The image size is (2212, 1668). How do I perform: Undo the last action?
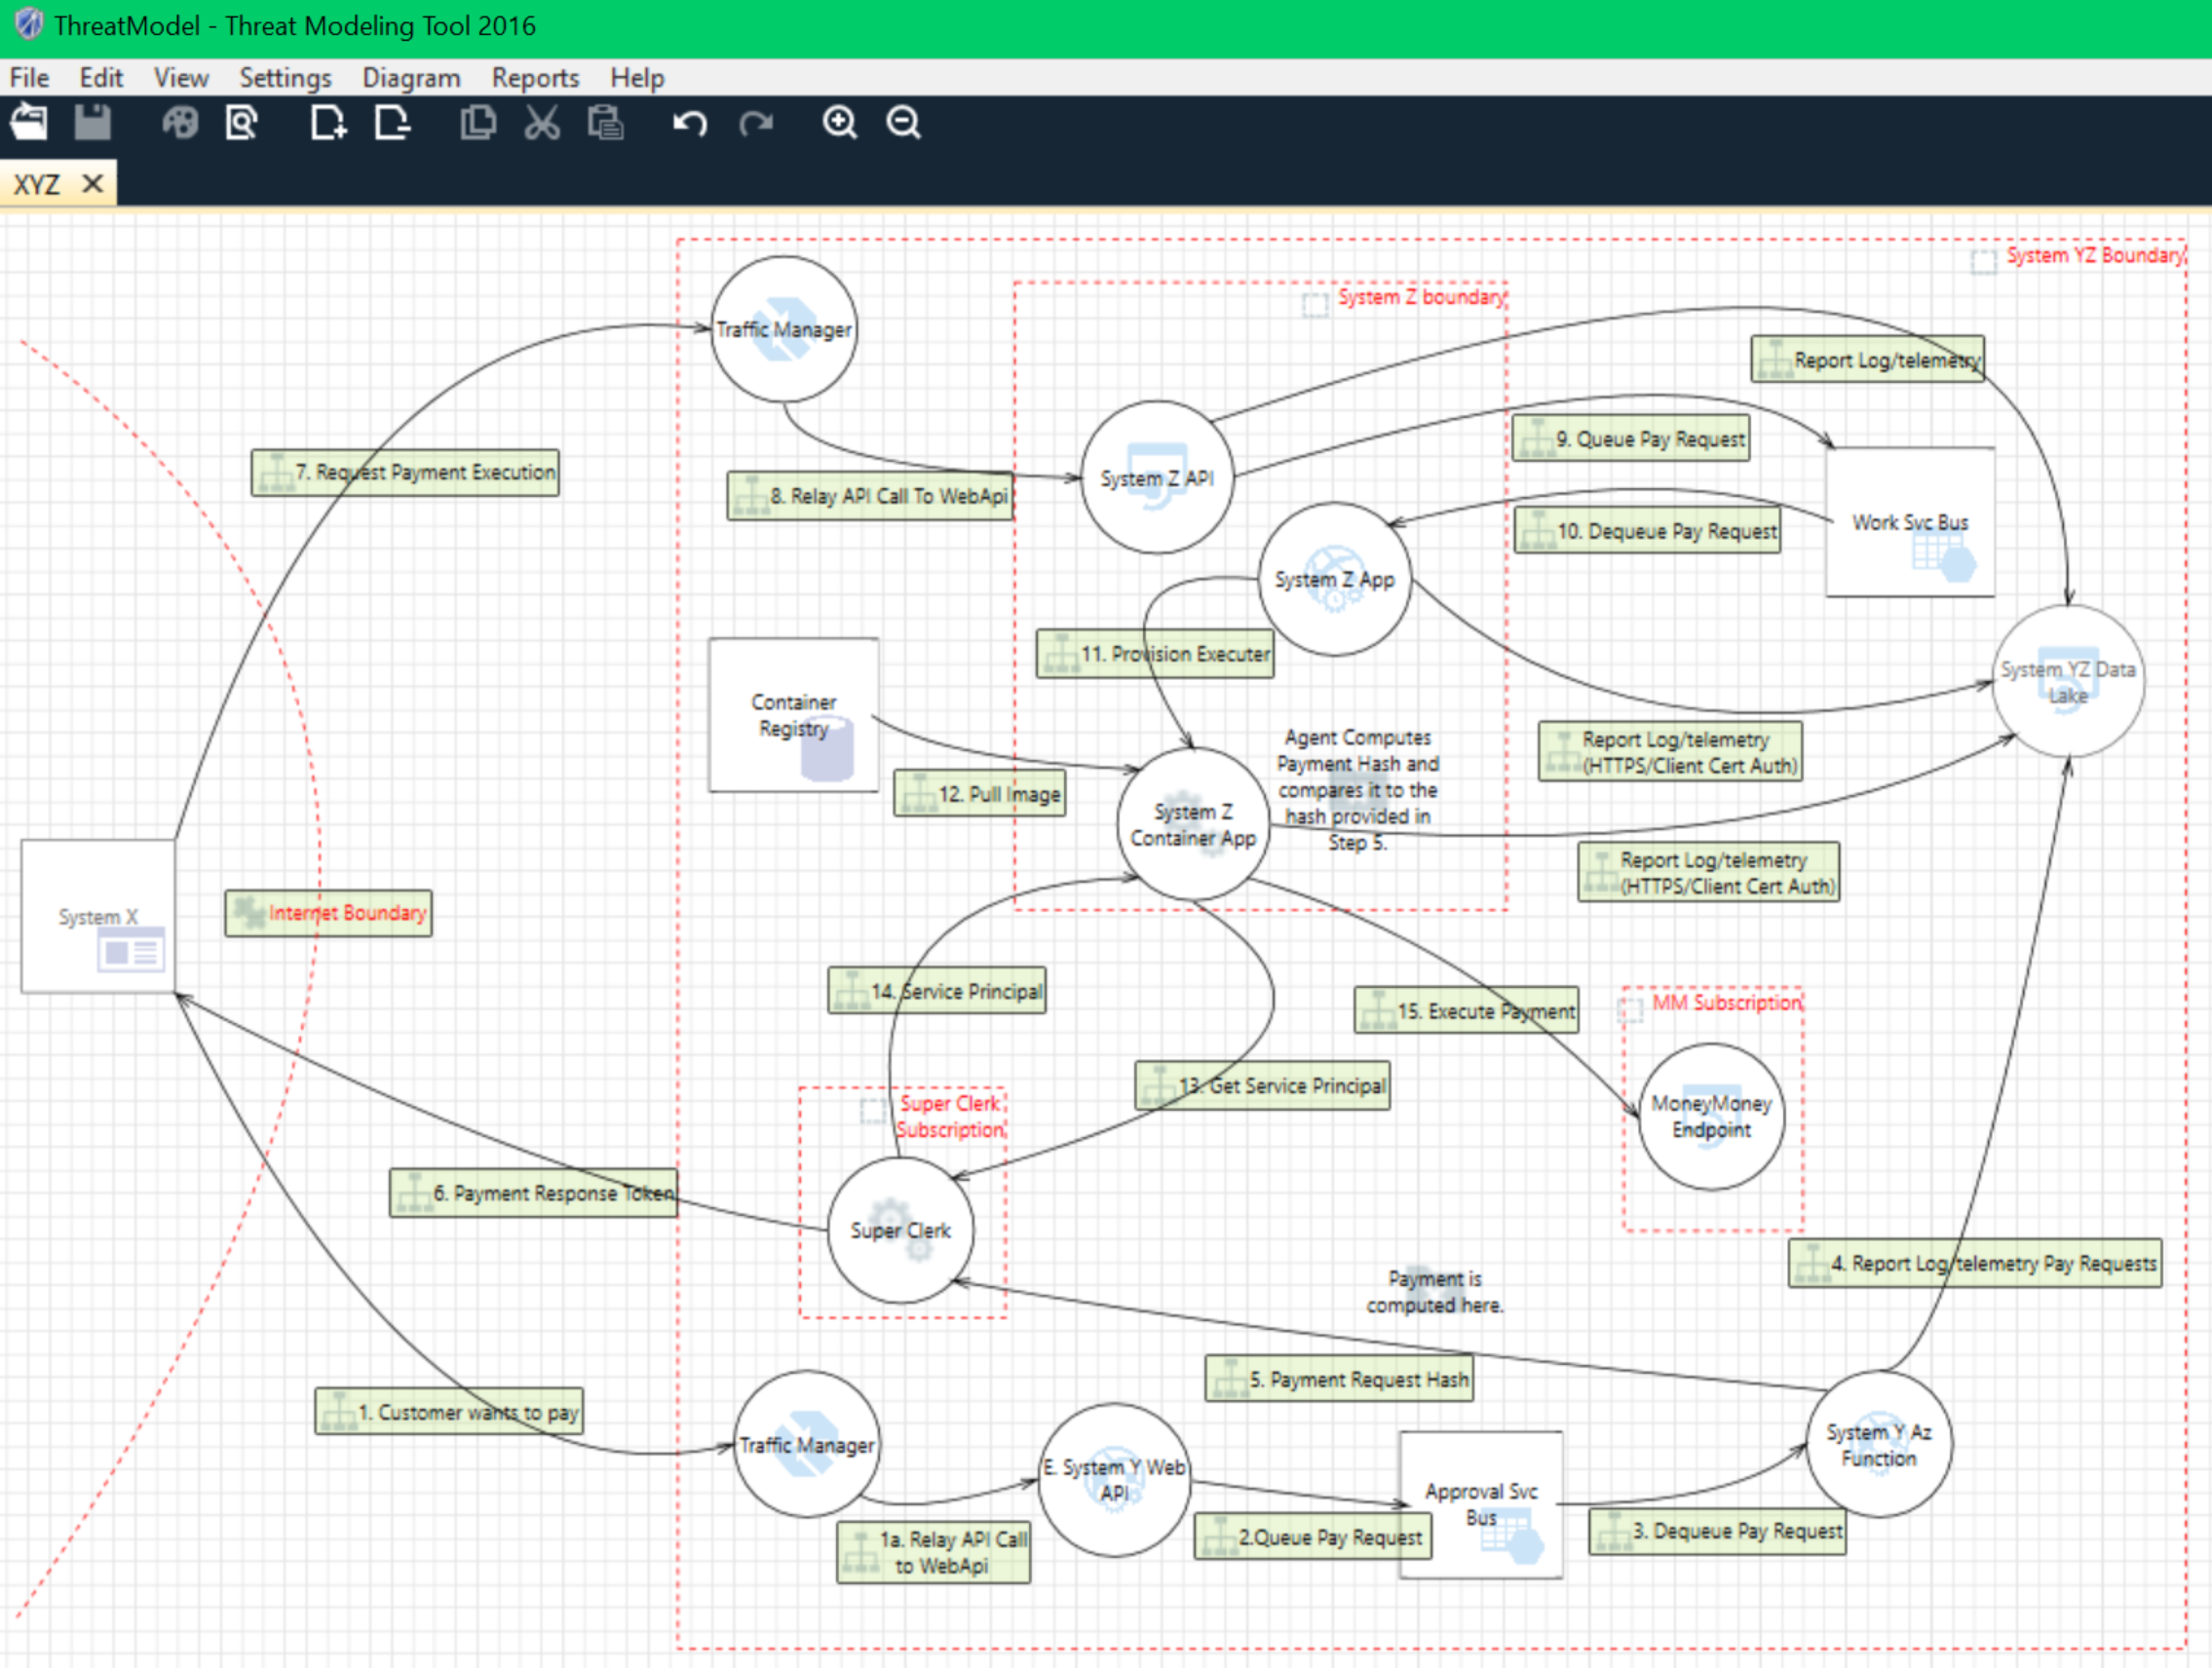point(690,123)
